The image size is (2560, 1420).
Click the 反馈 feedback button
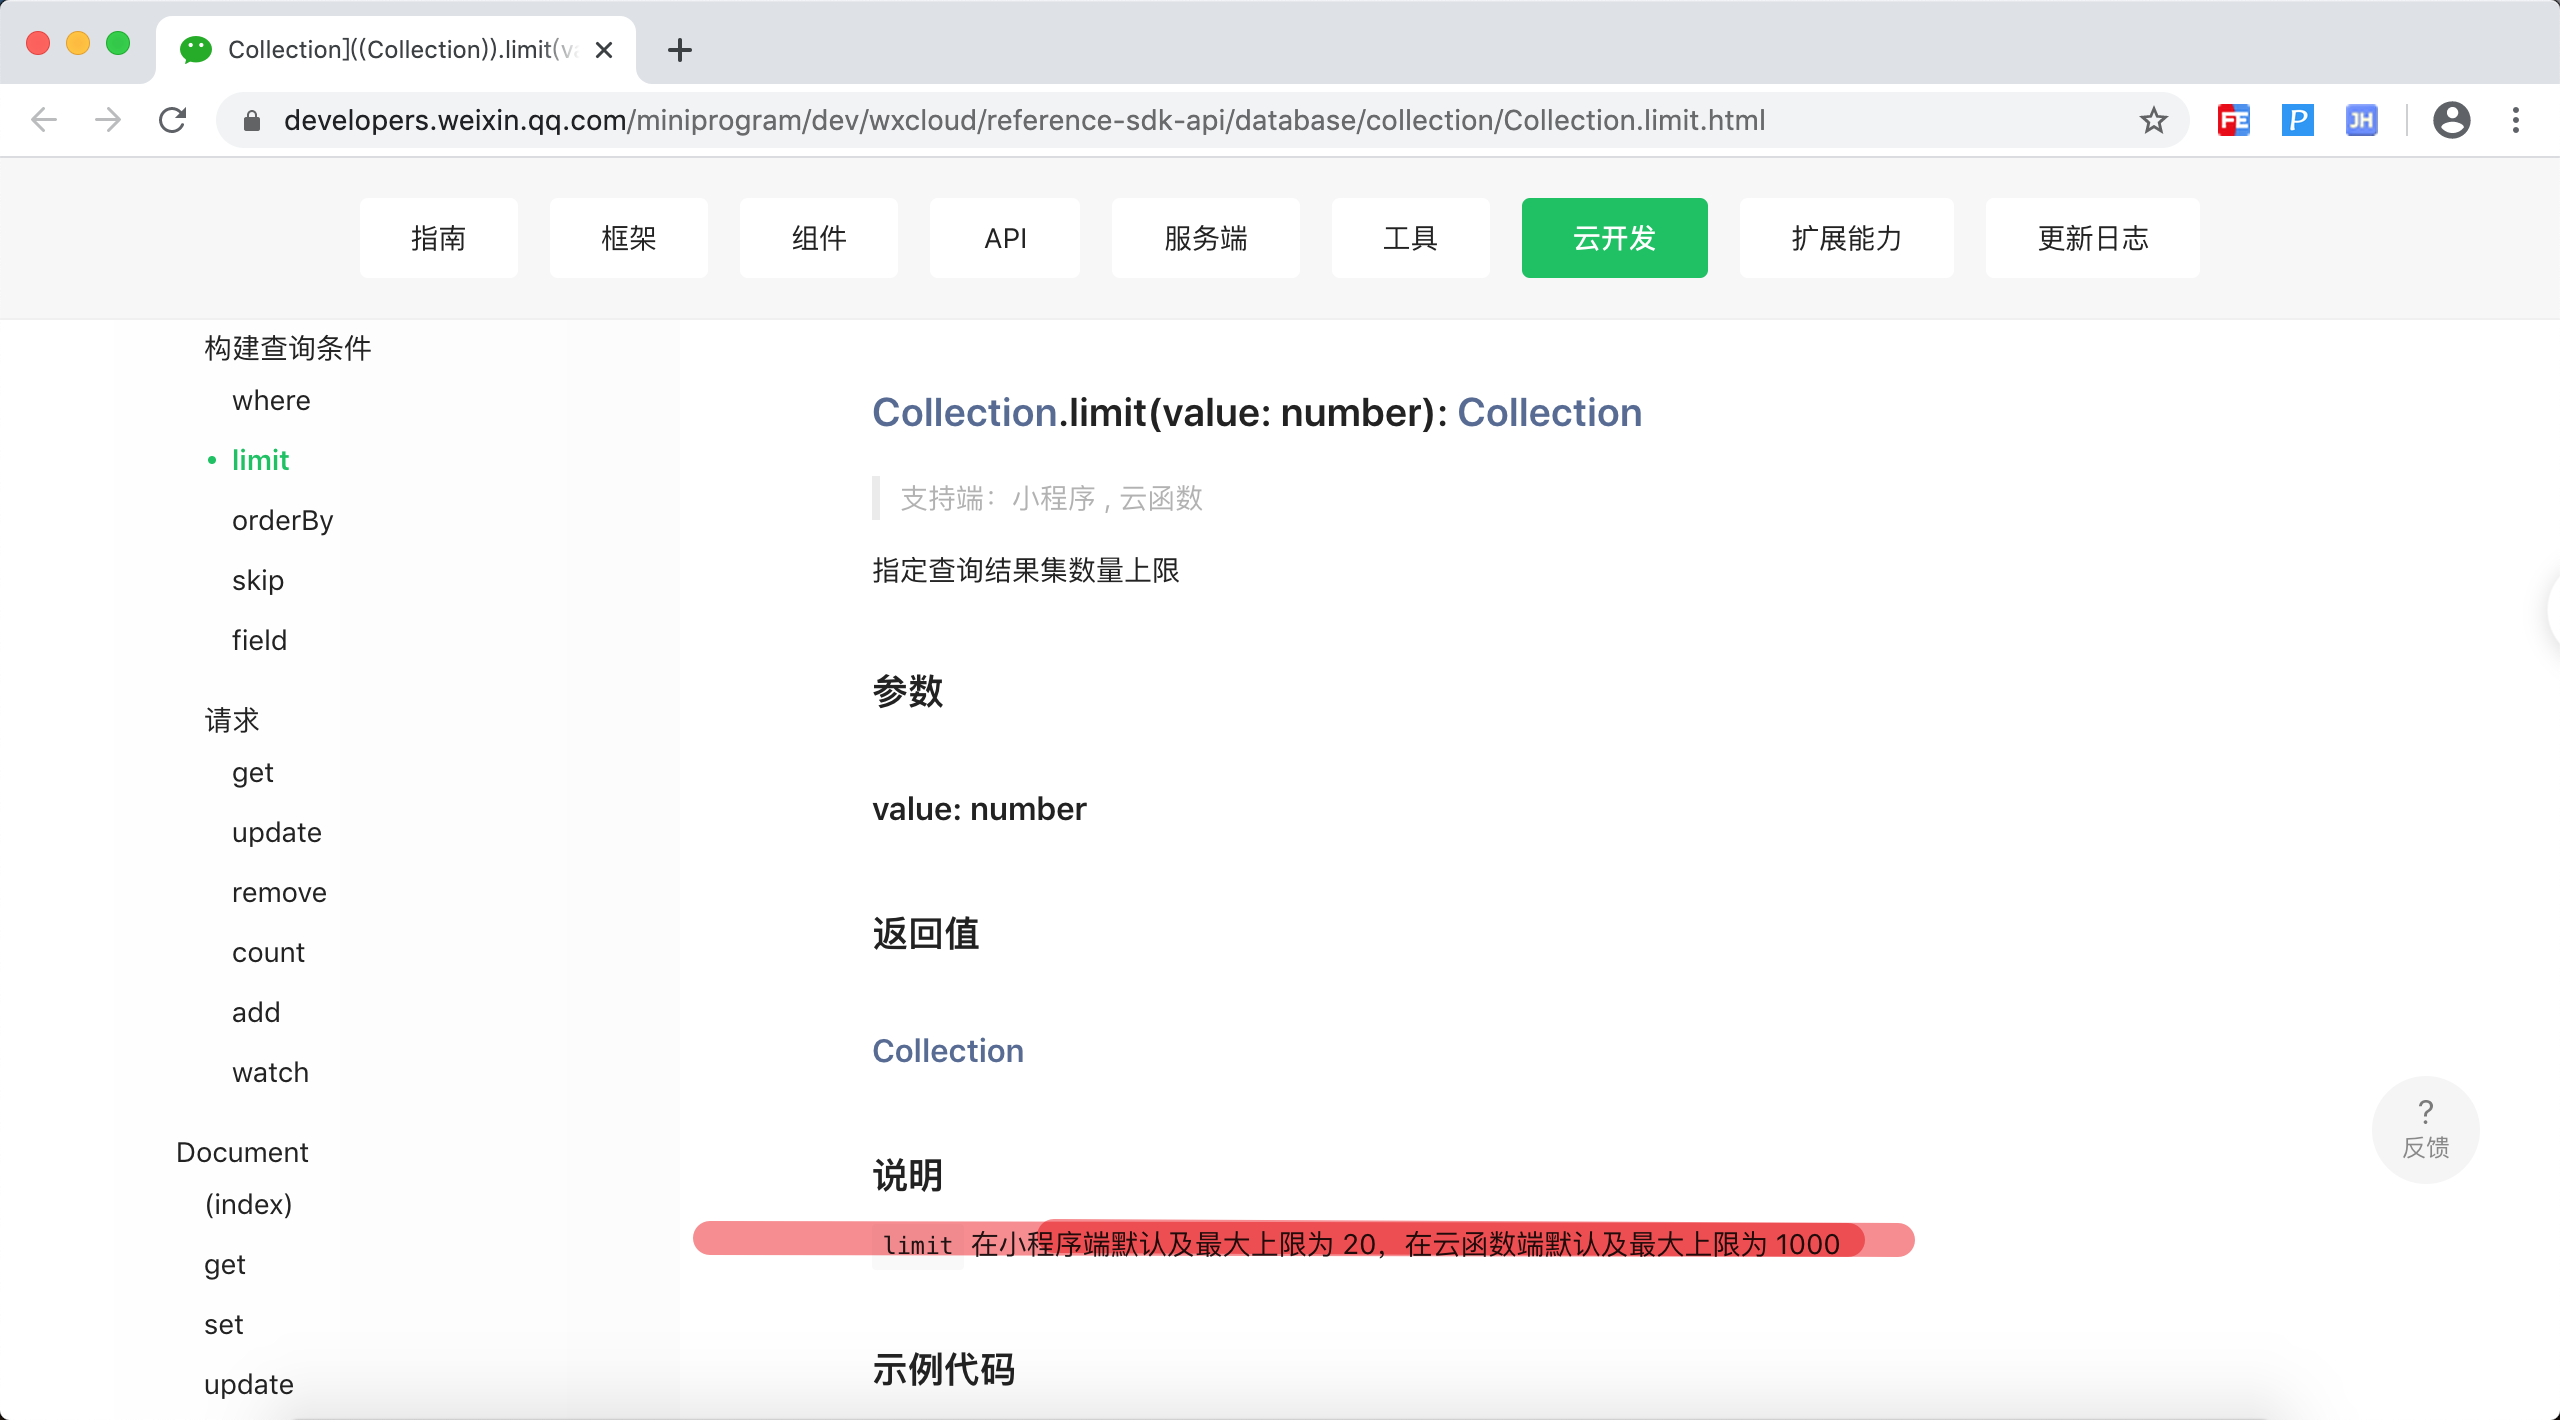tap(2425, 1129)
